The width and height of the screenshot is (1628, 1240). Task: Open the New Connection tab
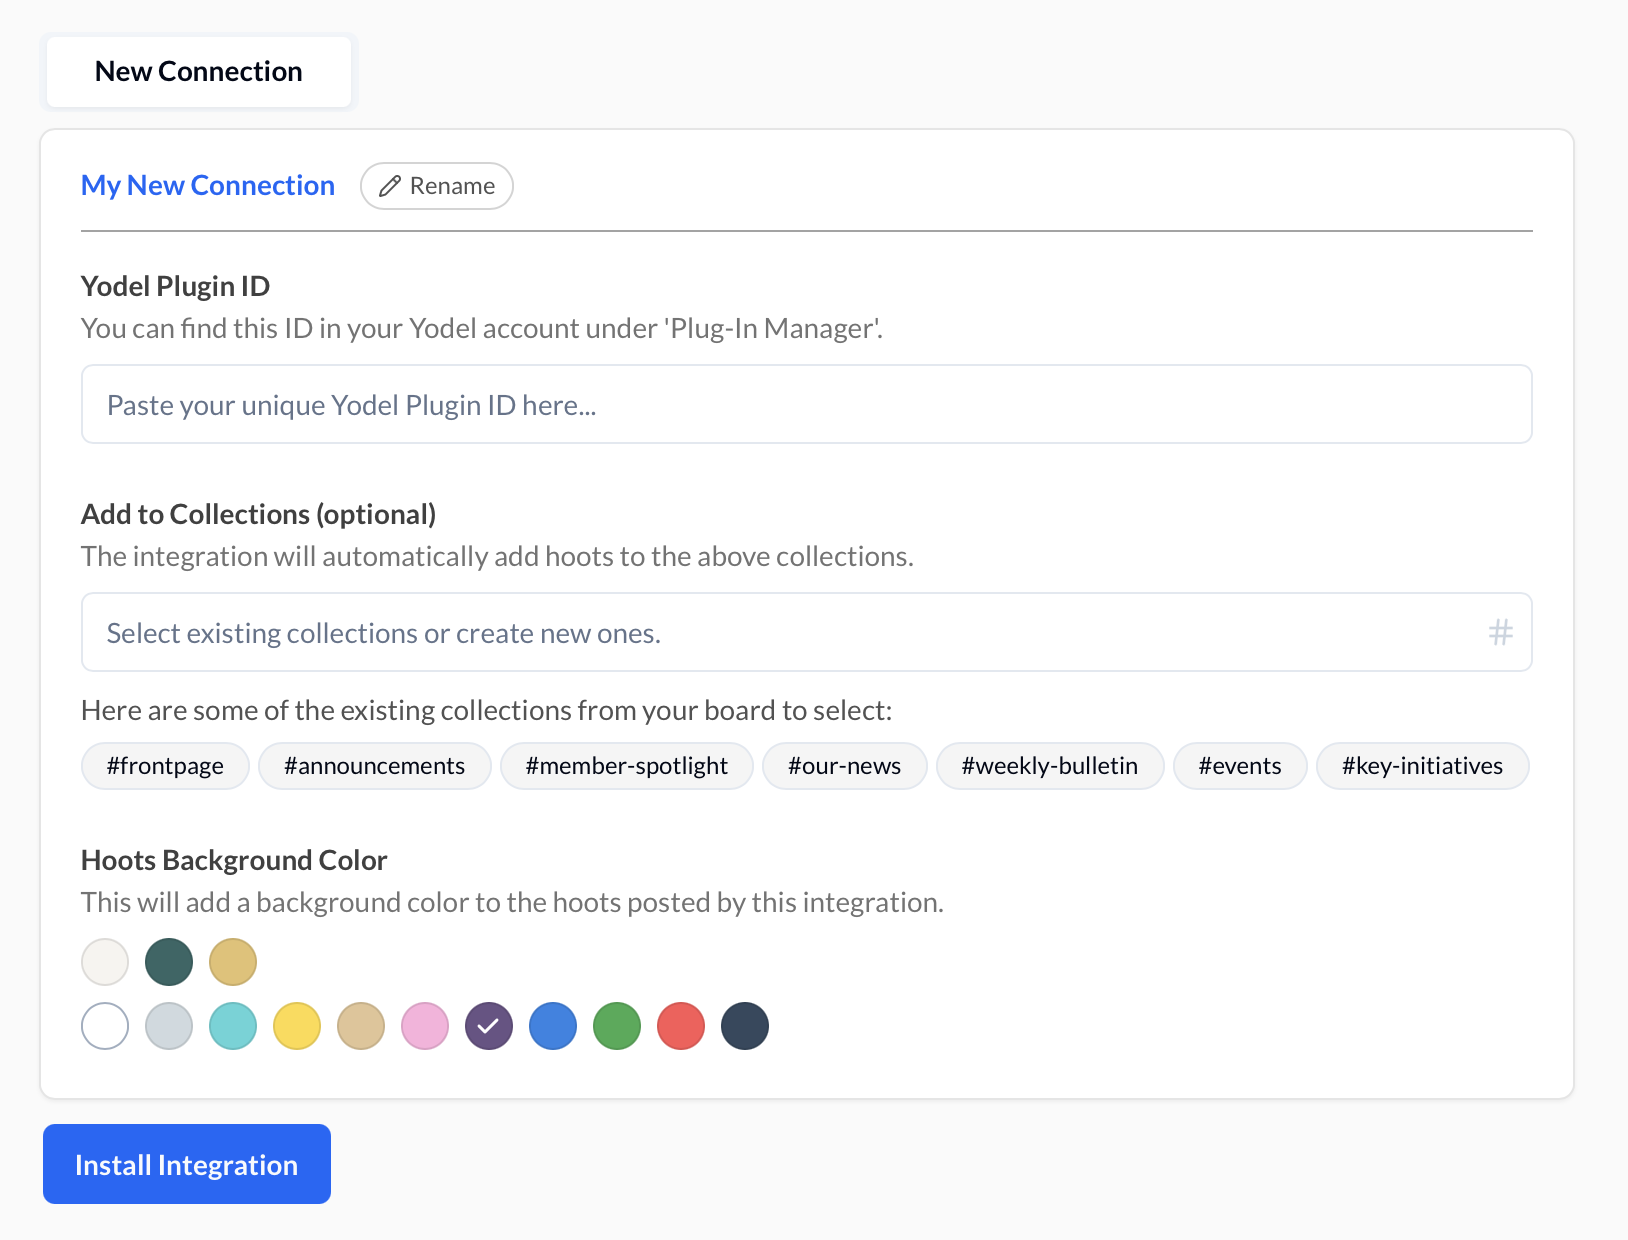[199, 72]
